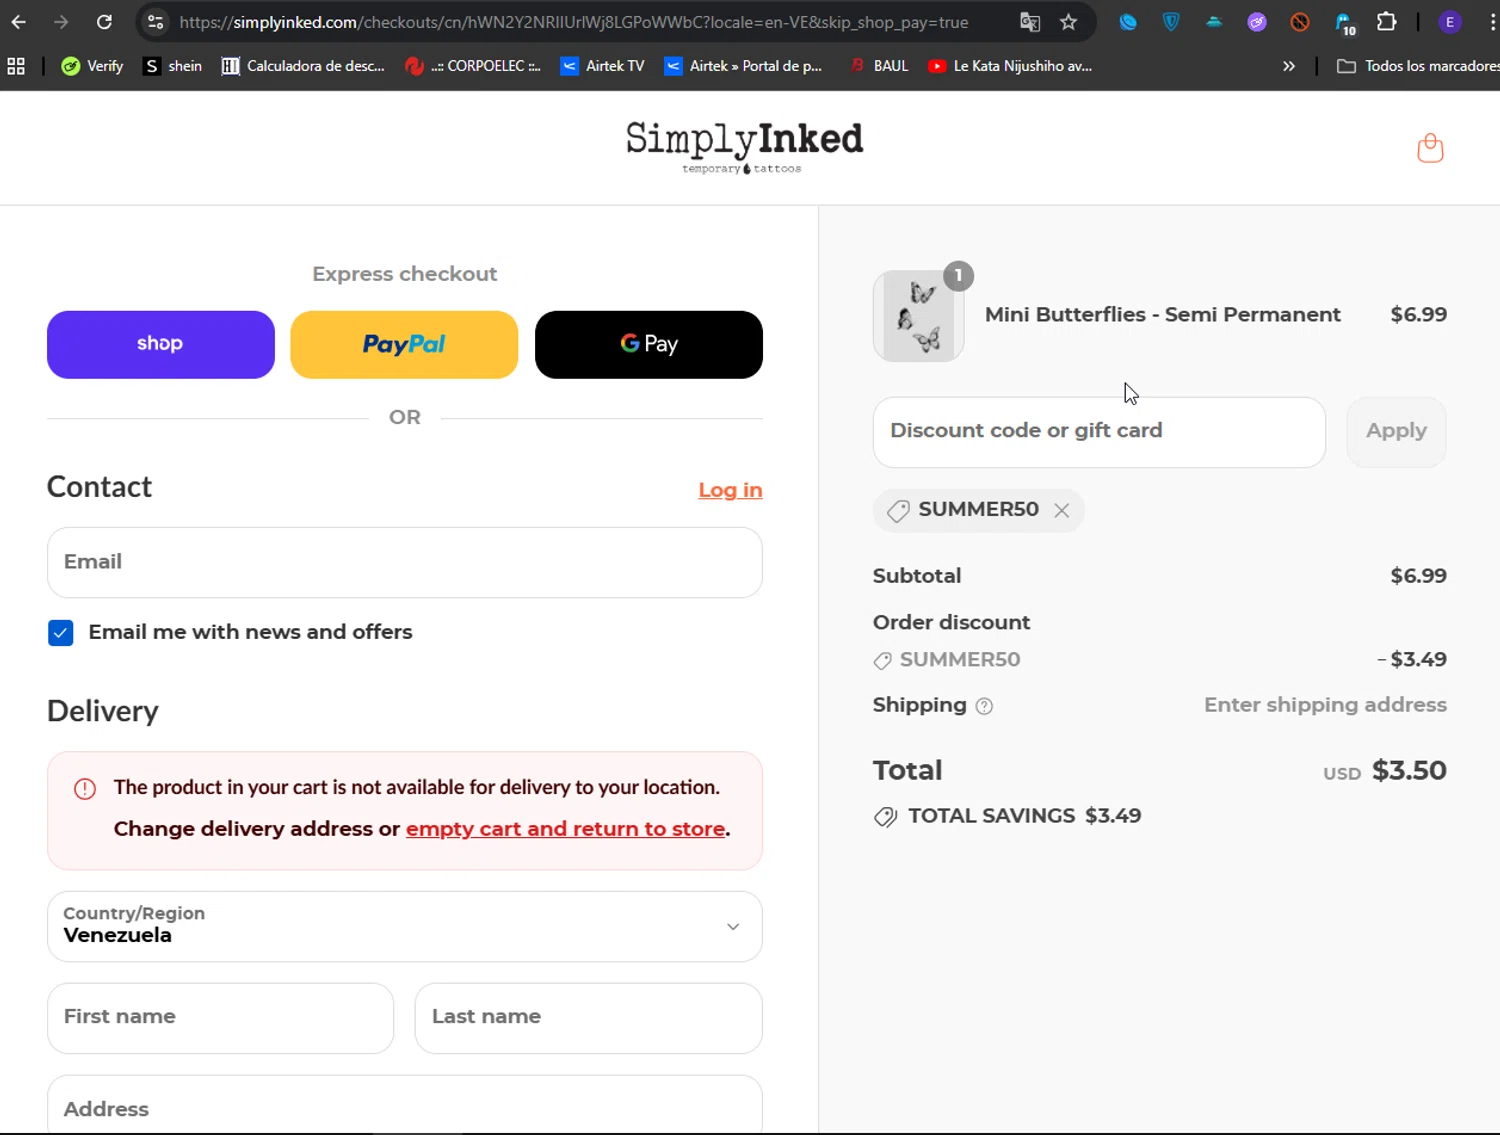Click Mini Butterflies product thumbnail
The height and width of the screenshot is (1135, 1500).
(918, 316)
